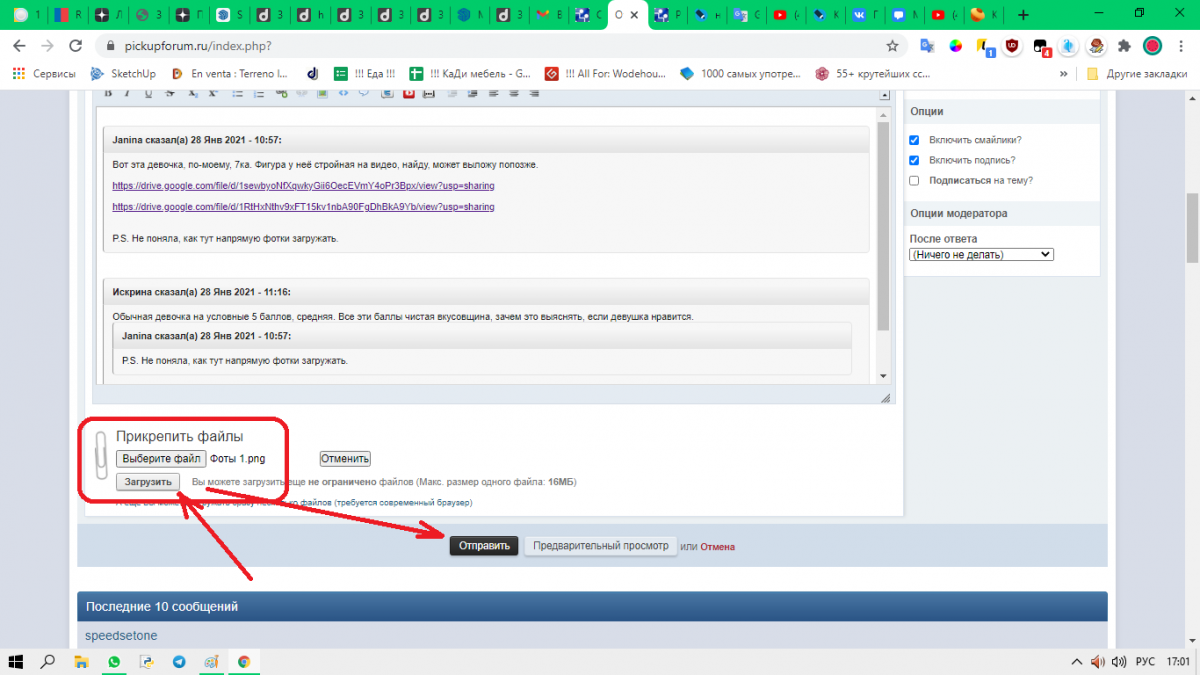Reload the page using the refresh icon
Screen dimensions: 1200x675
[x=75, y=46]
